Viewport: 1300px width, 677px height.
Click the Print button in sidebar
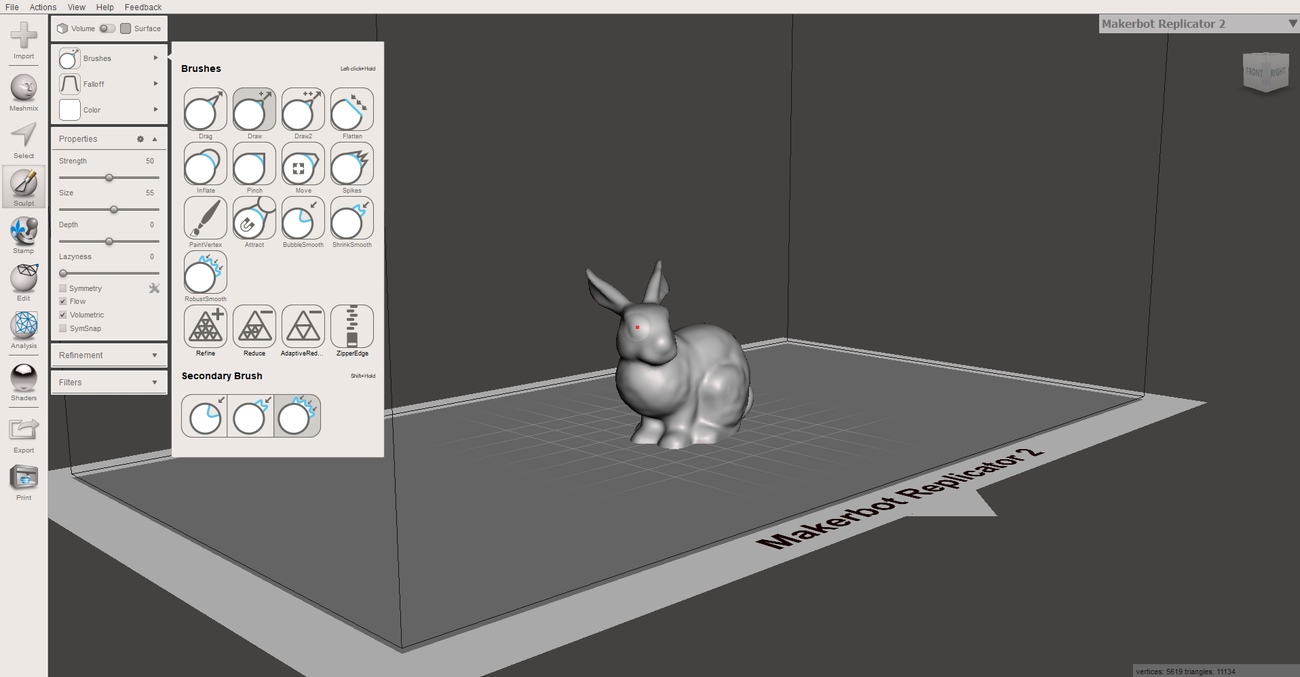[22, 483]
